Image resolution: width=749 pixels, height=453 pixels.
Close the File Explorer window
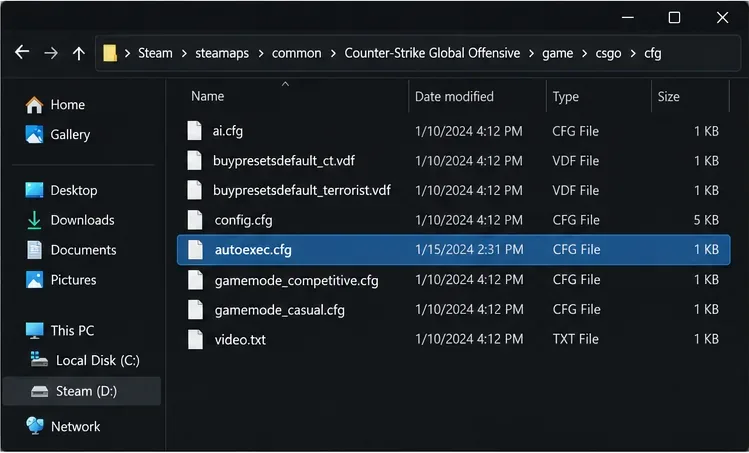(722, 18)
